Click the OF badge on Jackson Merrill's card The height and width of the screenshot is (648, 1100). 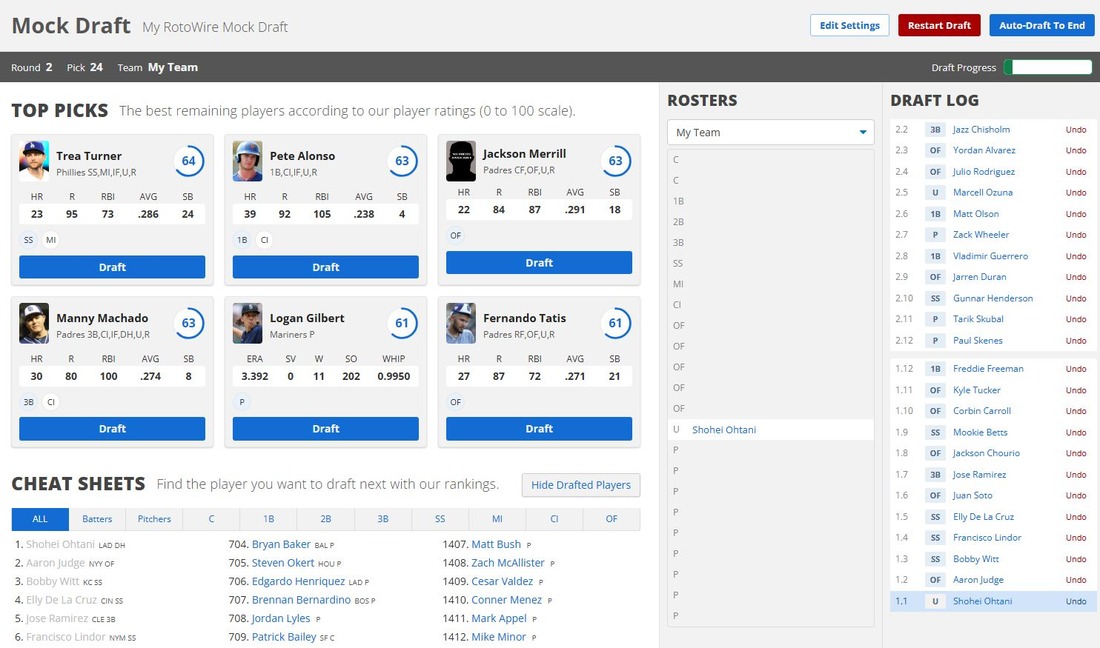tap(456, 235)
